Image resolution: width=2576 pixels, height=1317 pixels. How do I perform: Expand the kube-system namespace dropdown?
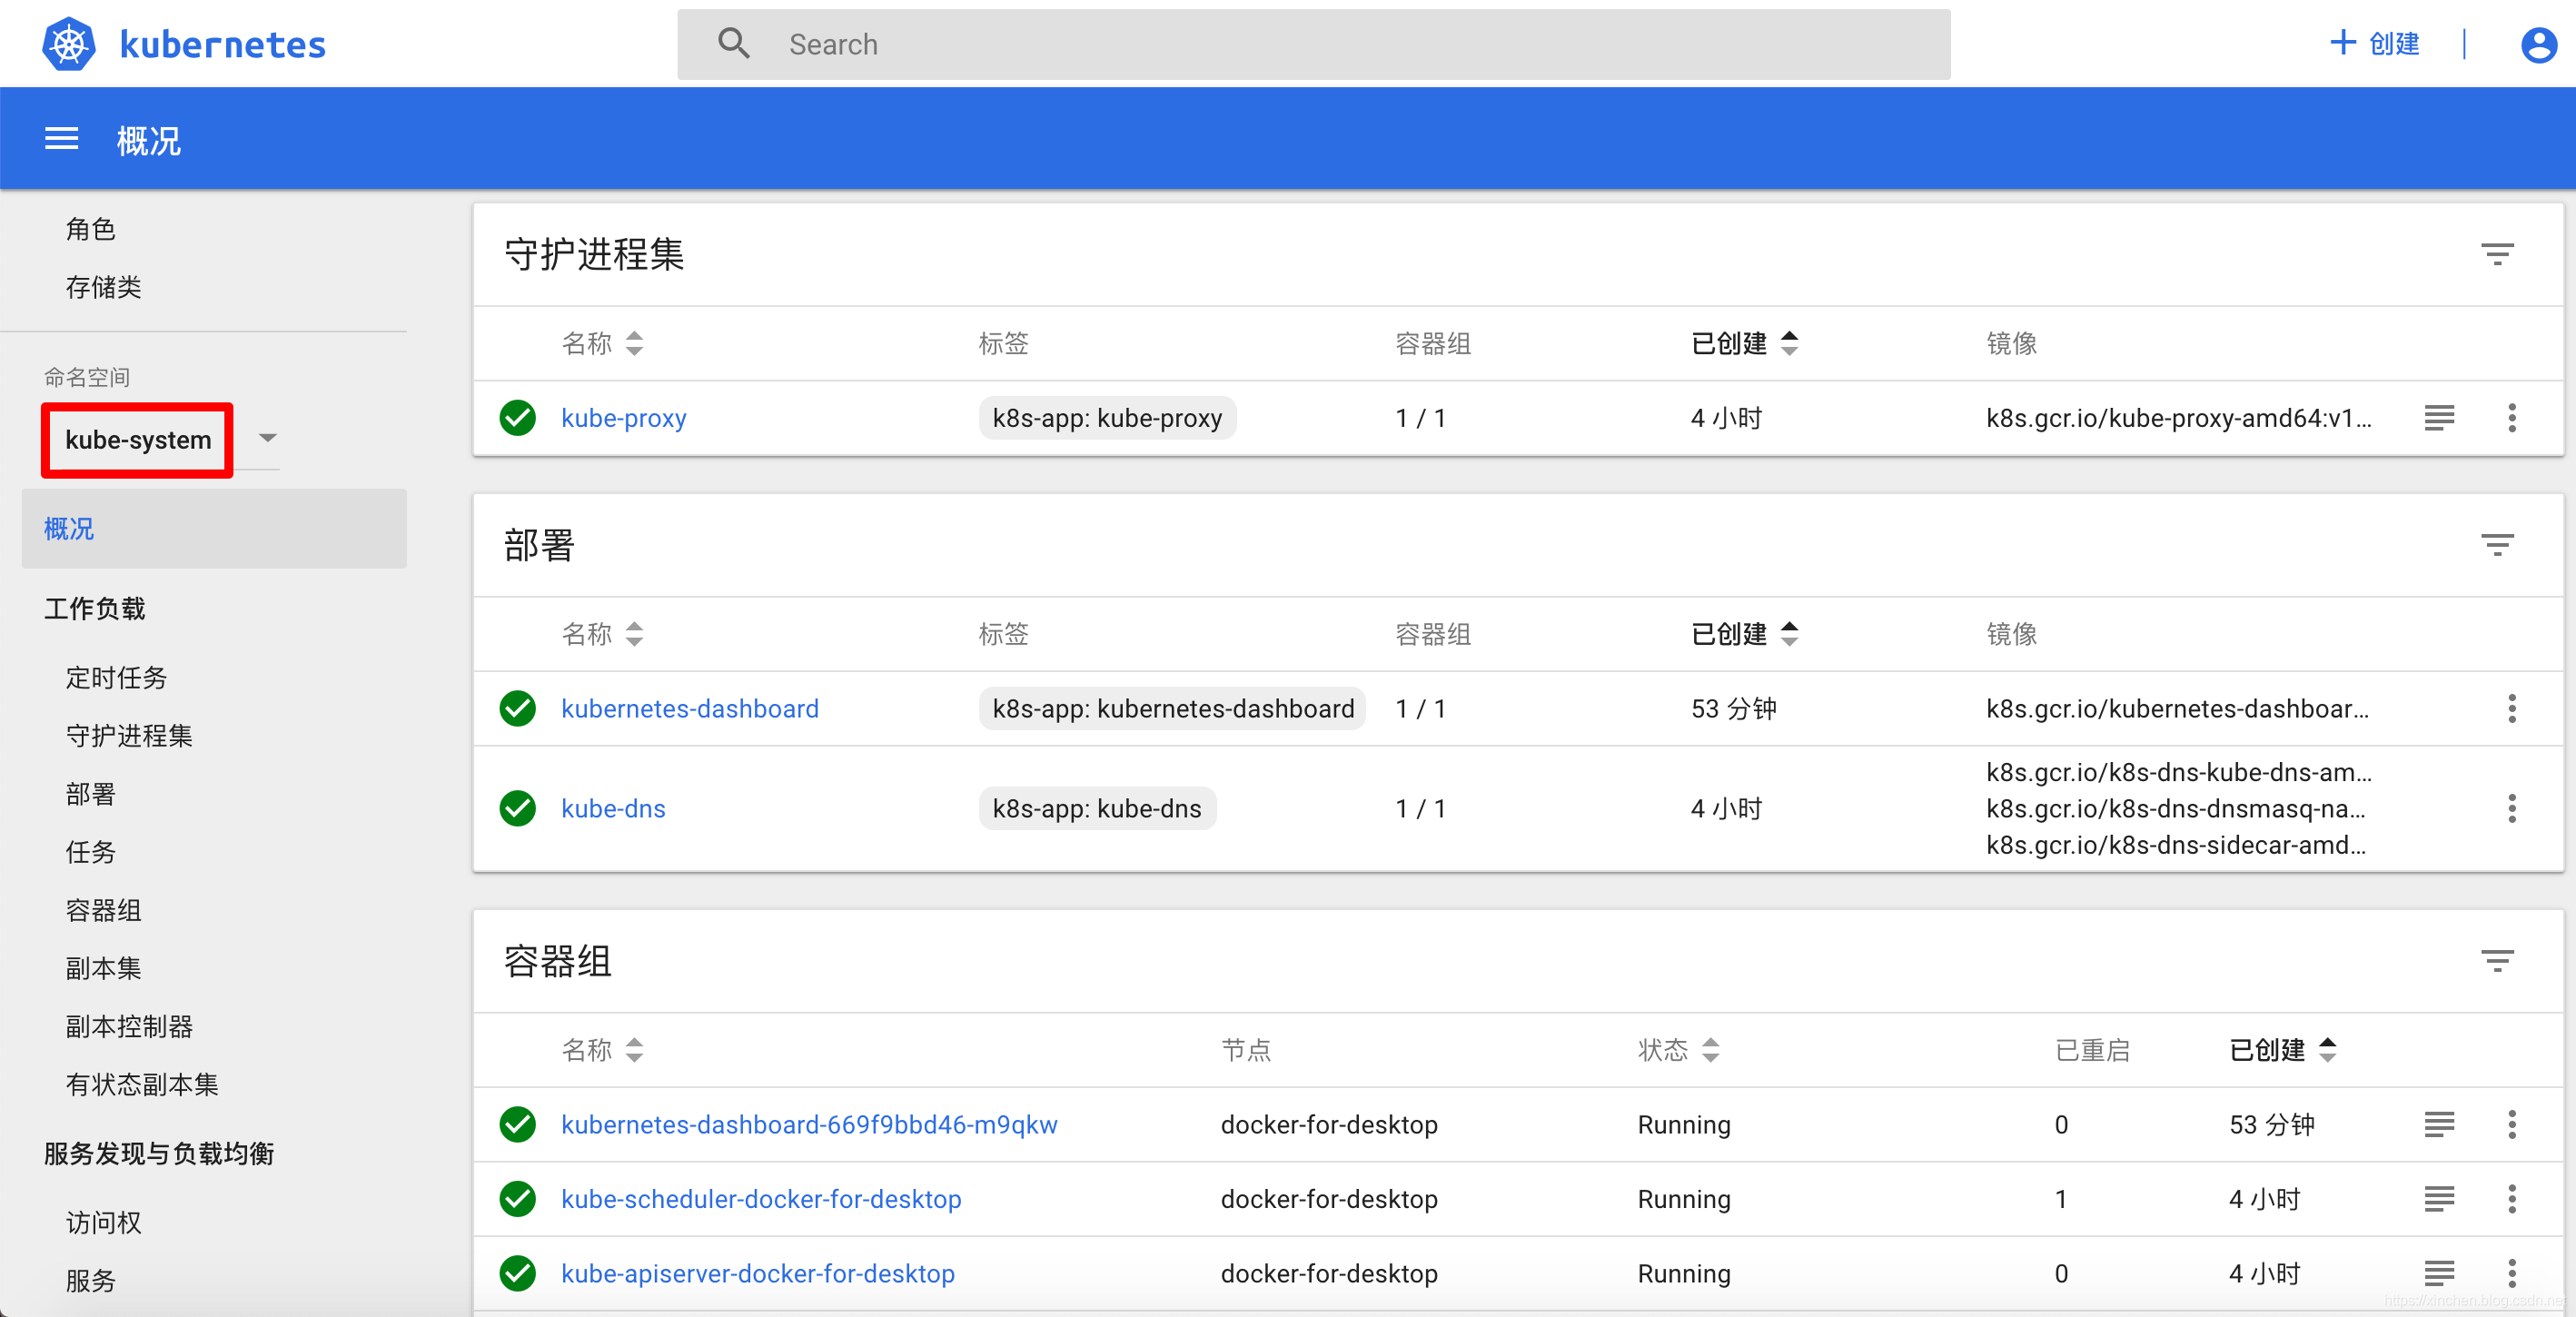click(x=267, y=438)
